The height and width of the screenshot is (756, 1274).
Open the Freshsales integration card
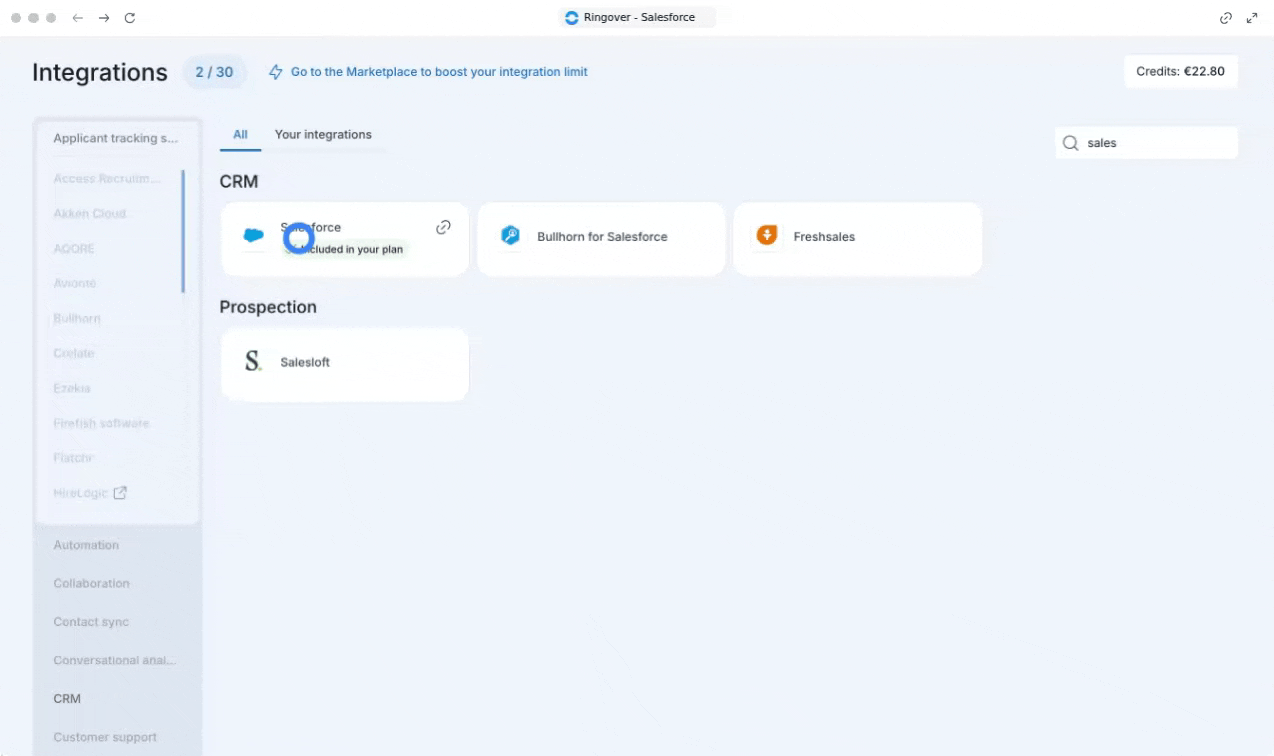point(858,239)
